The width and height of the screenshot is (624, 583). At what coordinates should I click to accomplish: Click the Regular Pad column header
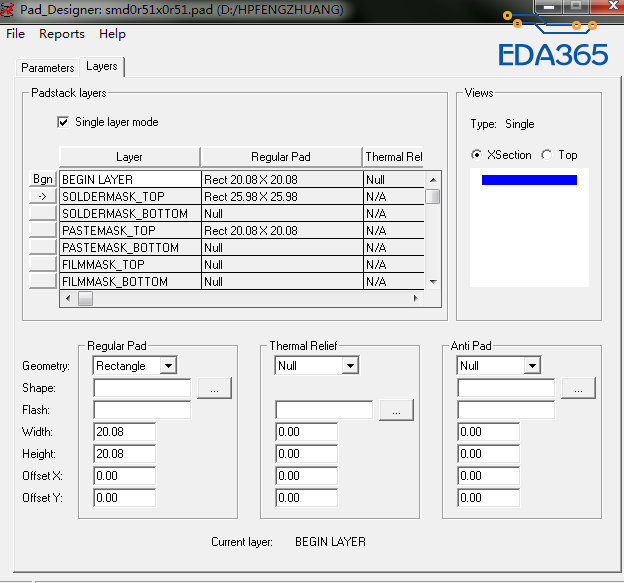click(x=281, y=157)
